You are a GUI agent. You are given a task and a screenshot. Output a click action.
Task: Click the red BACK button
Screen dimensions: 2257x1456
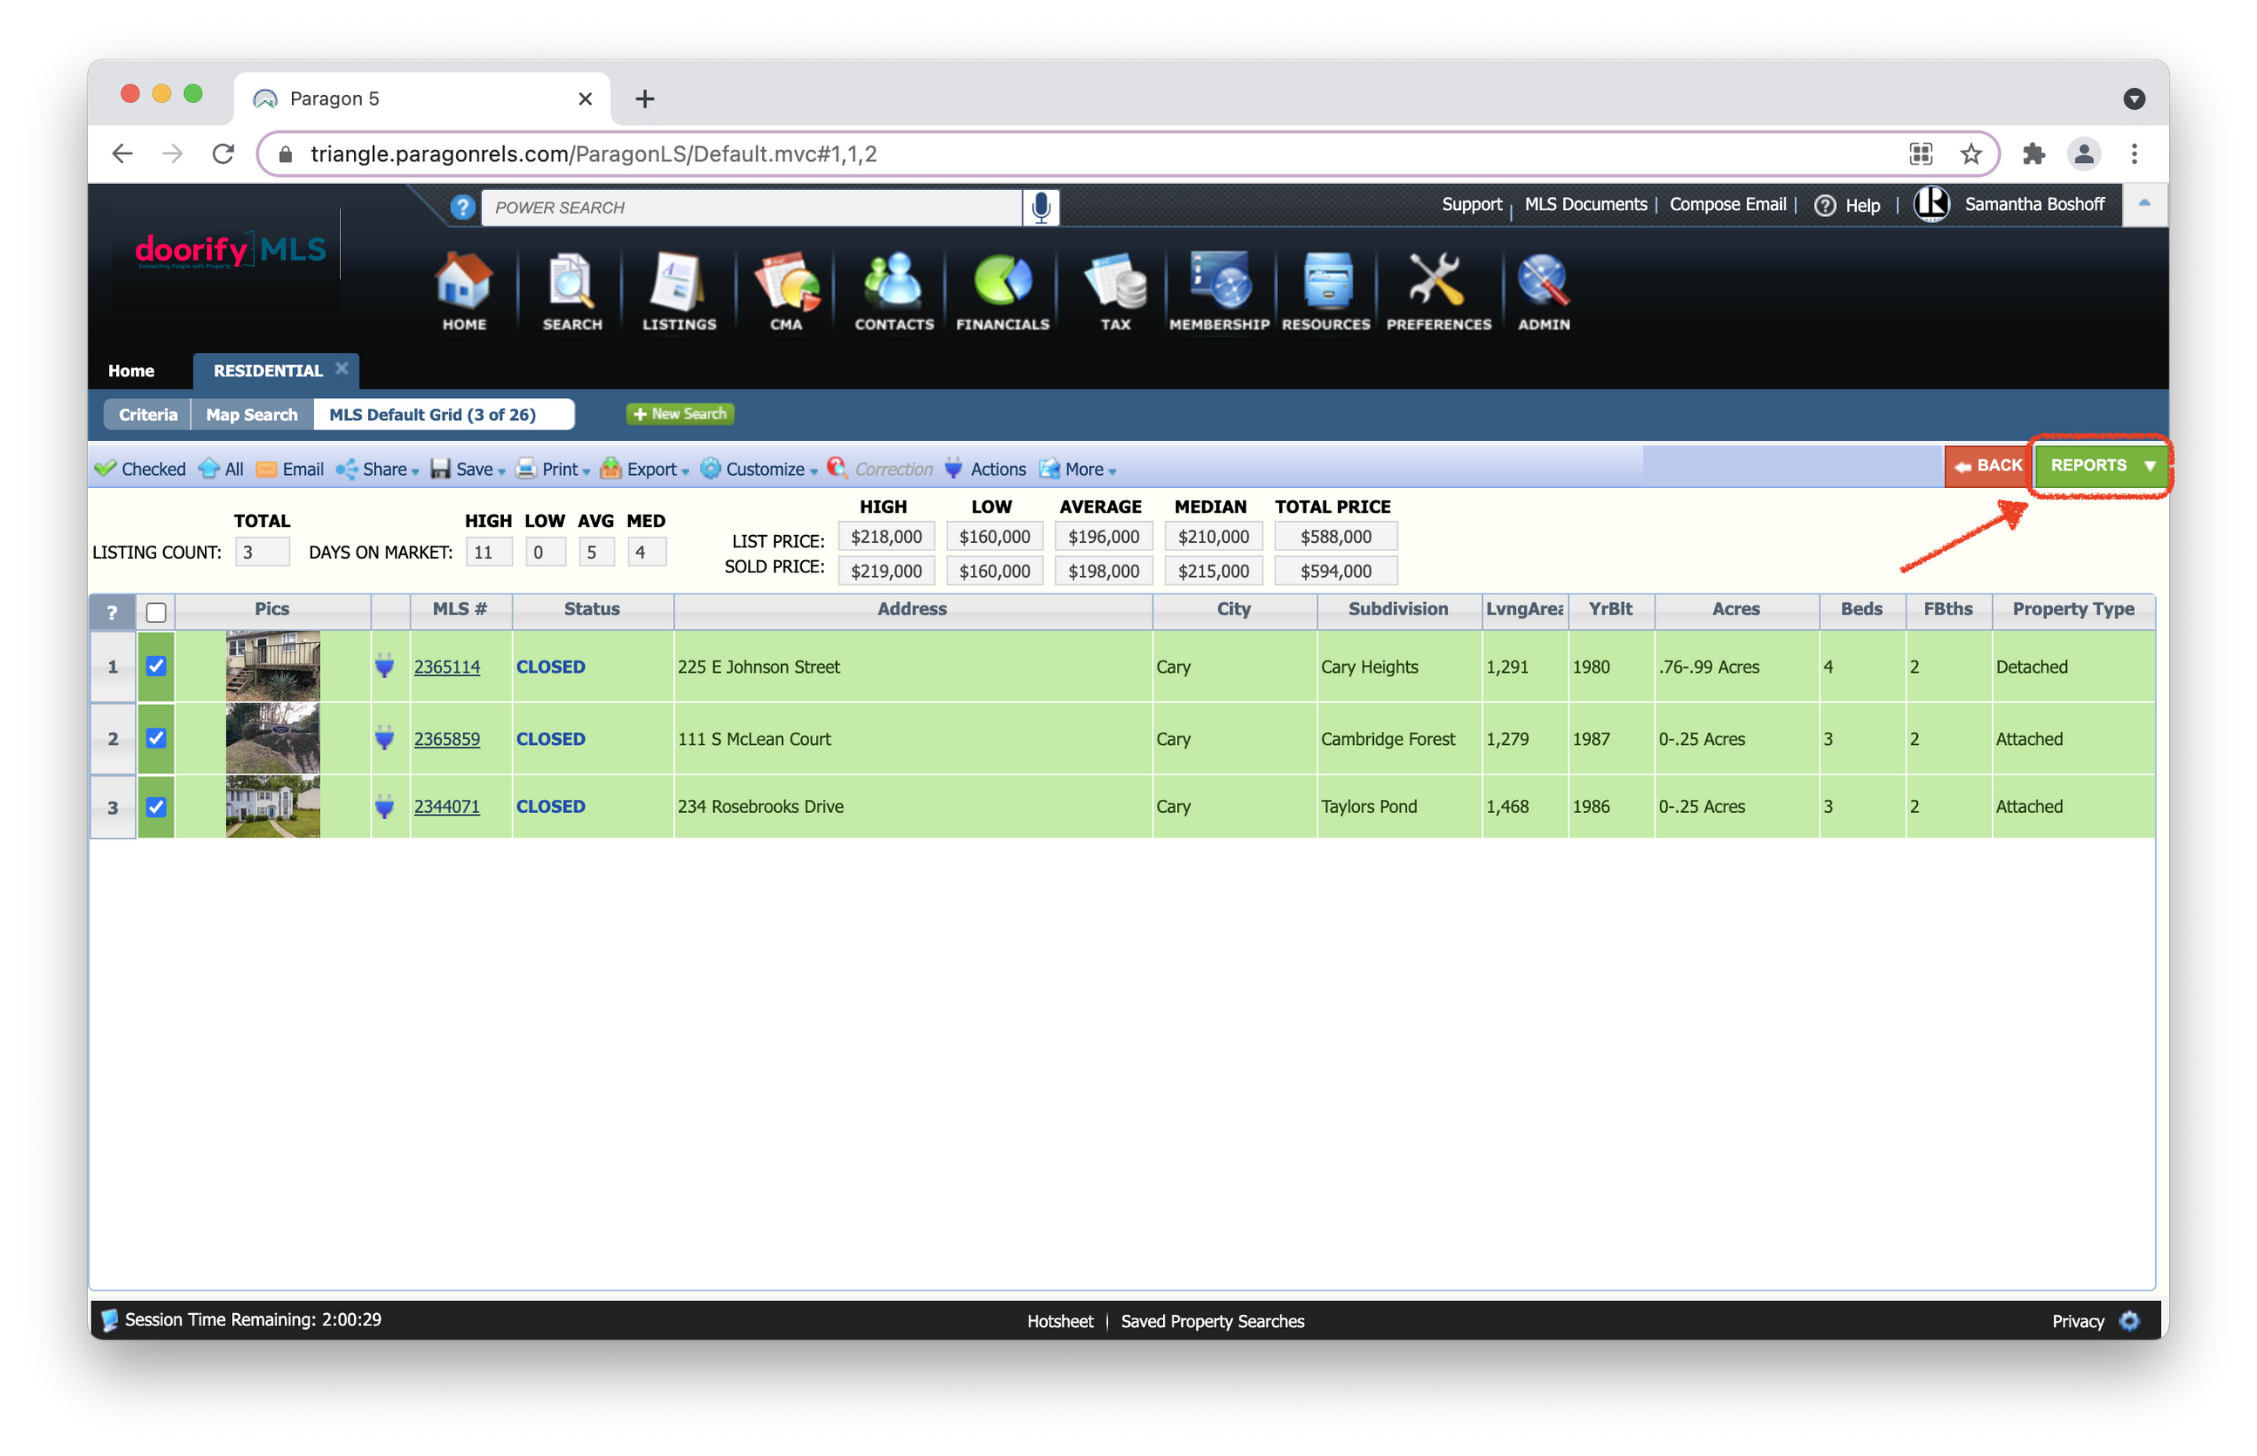tap(1989, 466)
